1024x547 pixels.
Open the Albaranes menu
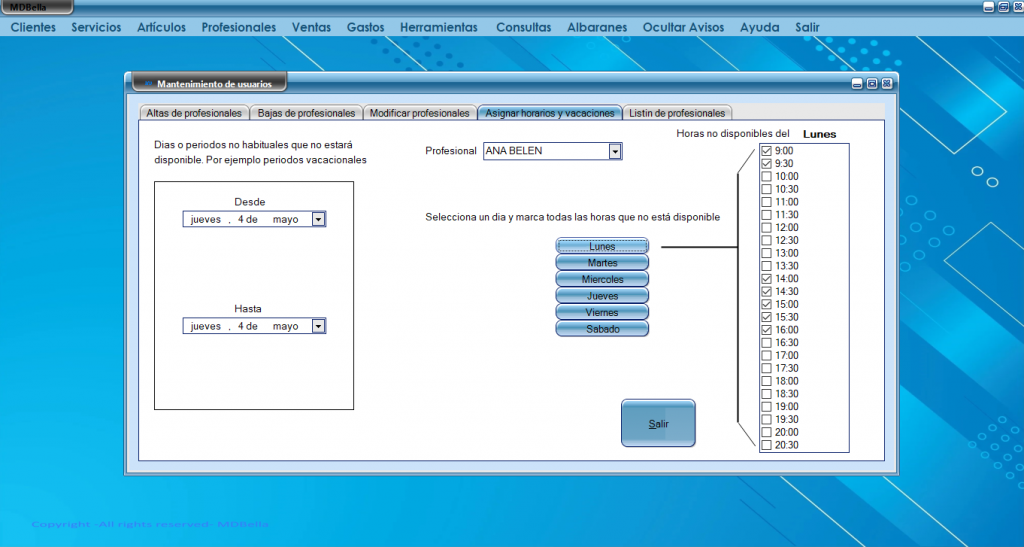click(597, 27)
